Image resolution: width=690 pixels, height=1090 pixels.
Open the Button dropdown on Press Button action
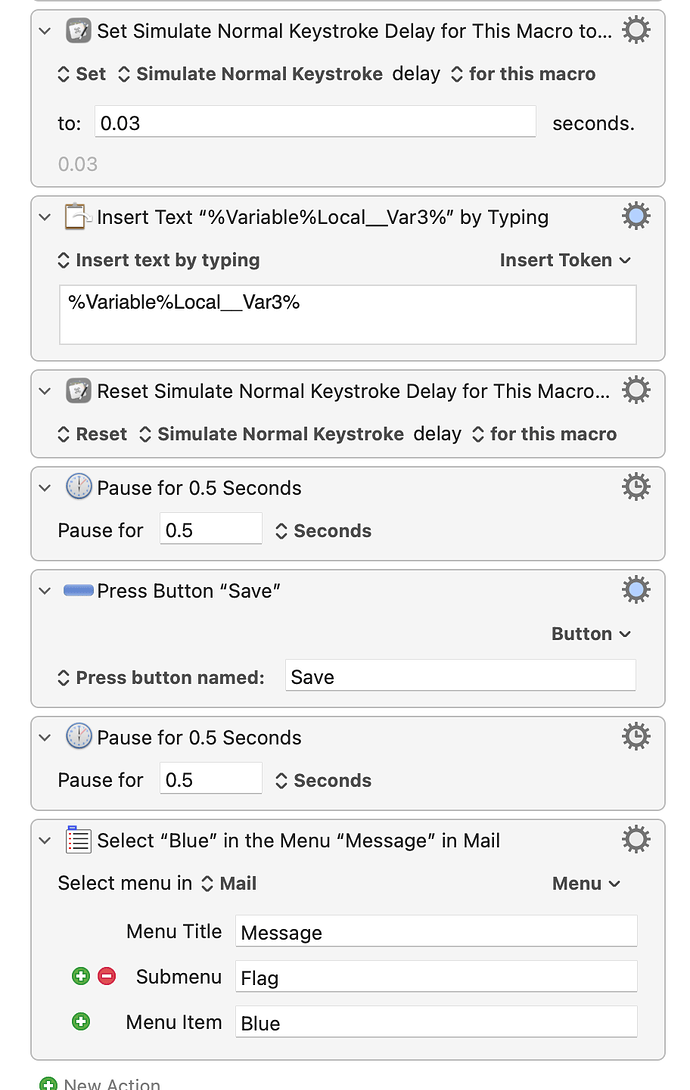click(591, 634)
